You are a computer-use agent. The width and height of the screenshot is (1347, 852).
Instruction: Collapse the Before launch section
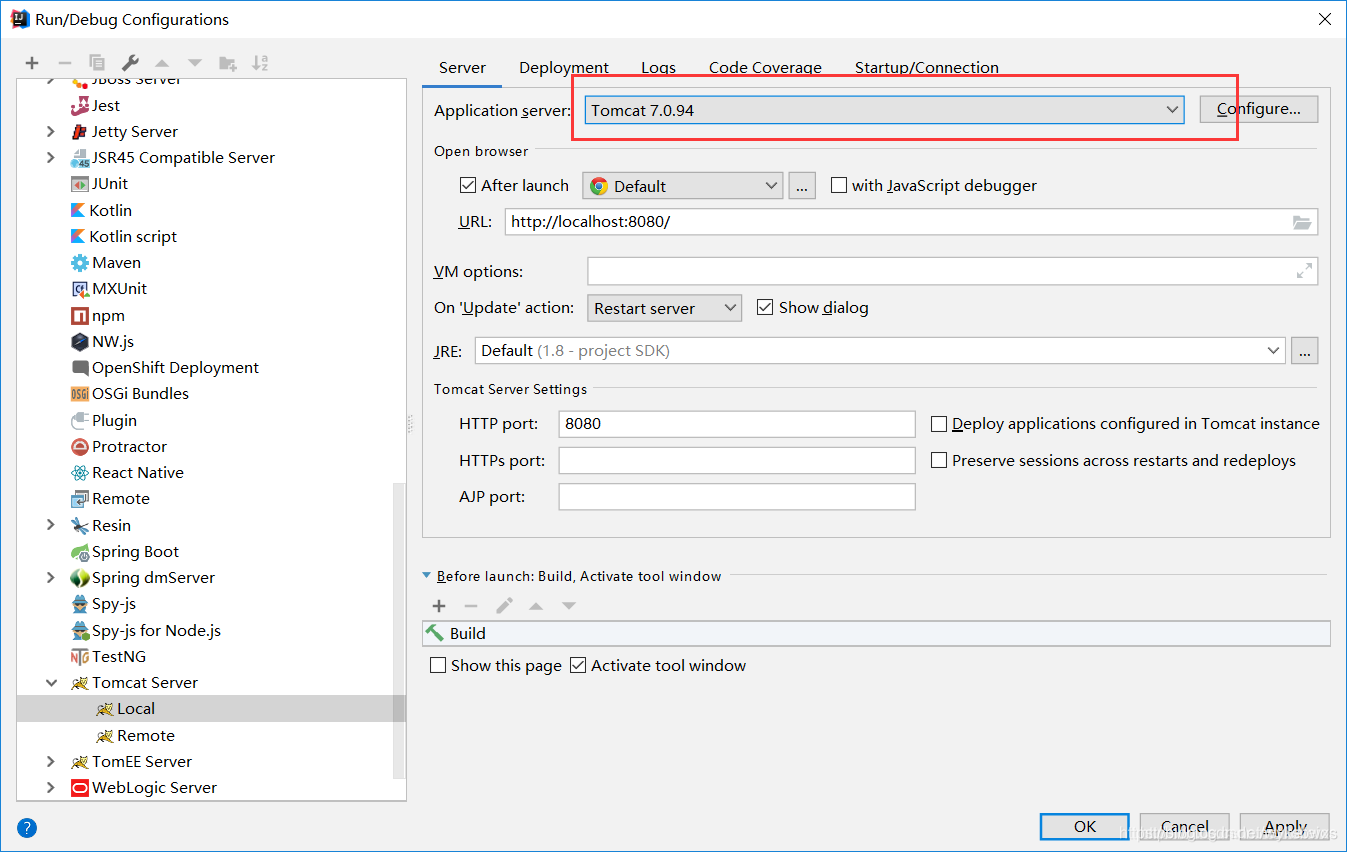coord(427,576)
